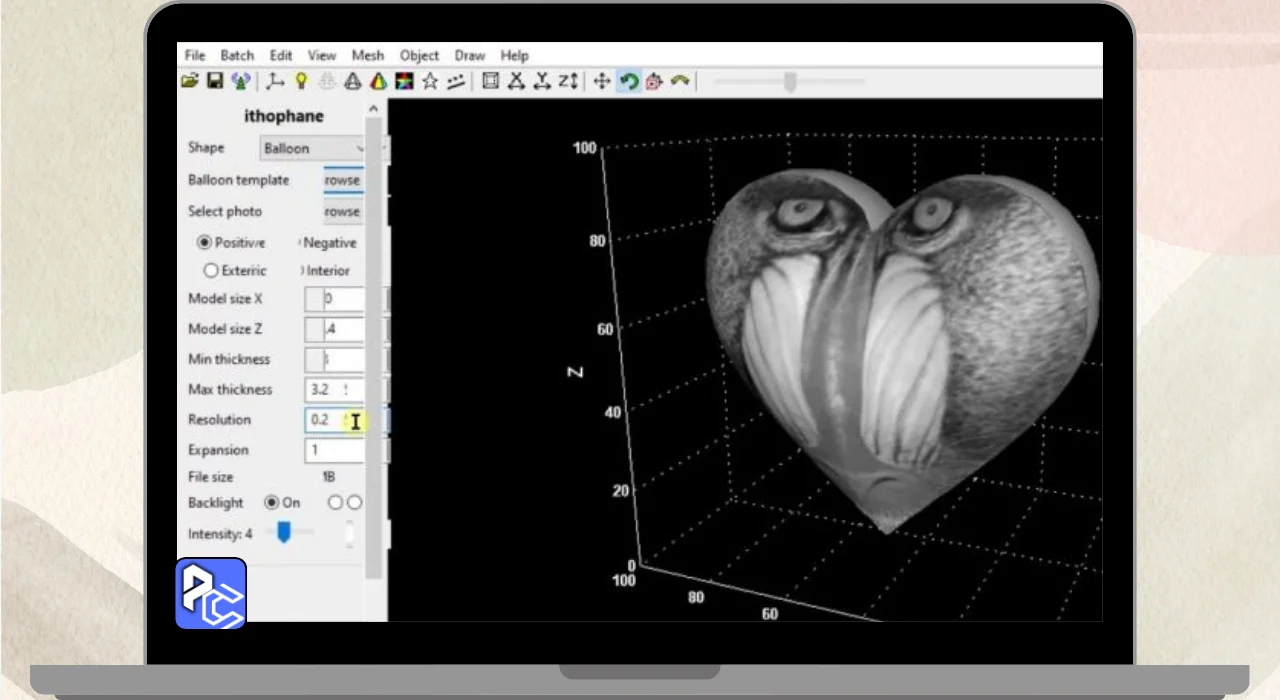Turn Backlight On radio button
This screenshot has width=1280, height=700.
(271, 502)
